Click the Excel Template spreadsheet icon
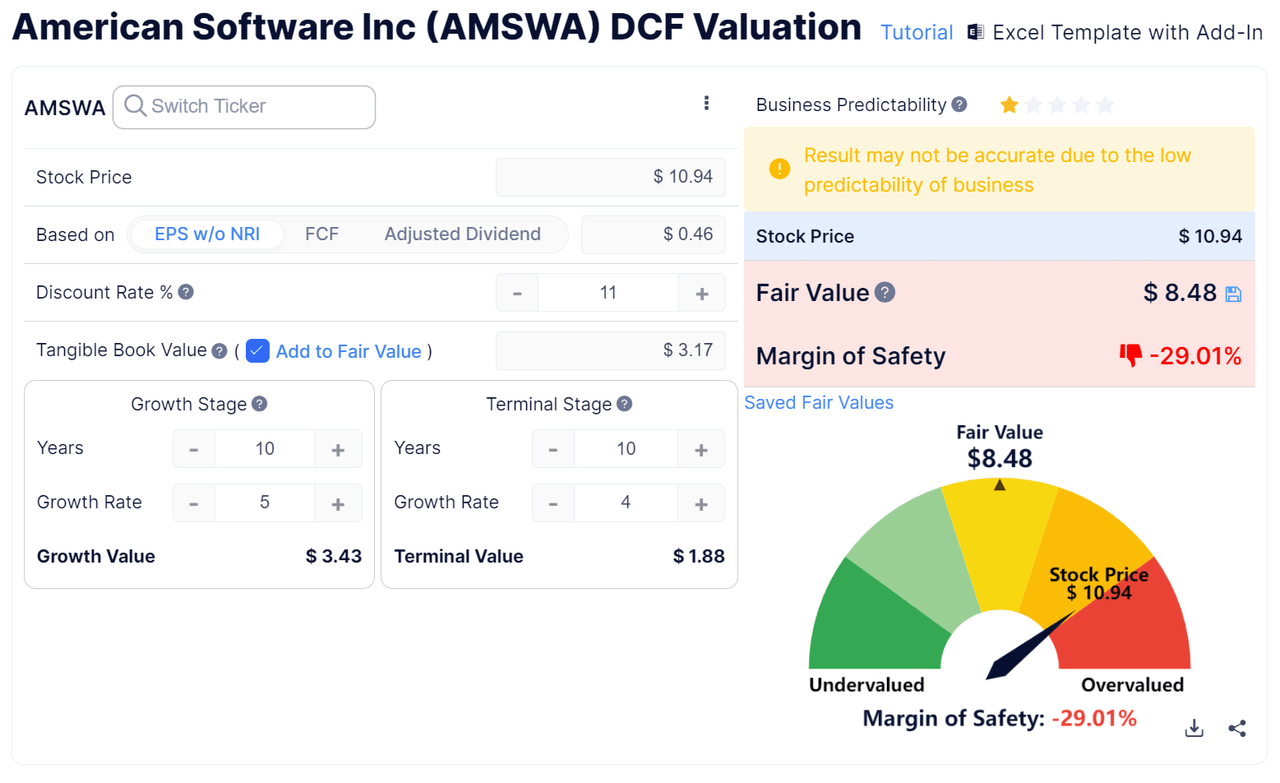The width and height of the screenshot is (1280, 783). [x=975, y=31]
